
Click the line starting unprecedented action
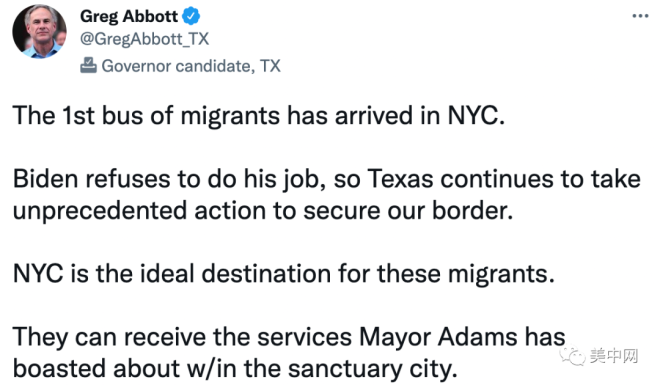[263, 210]
